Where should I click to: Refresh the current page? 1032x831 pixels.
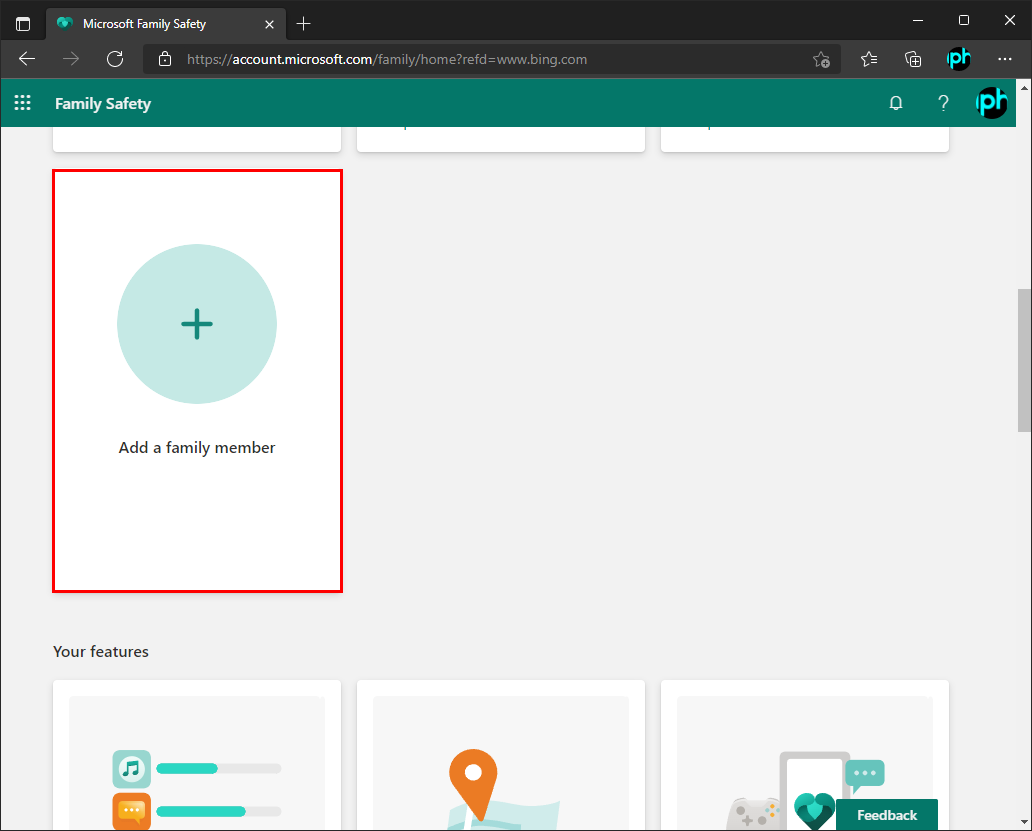point(115,59)
